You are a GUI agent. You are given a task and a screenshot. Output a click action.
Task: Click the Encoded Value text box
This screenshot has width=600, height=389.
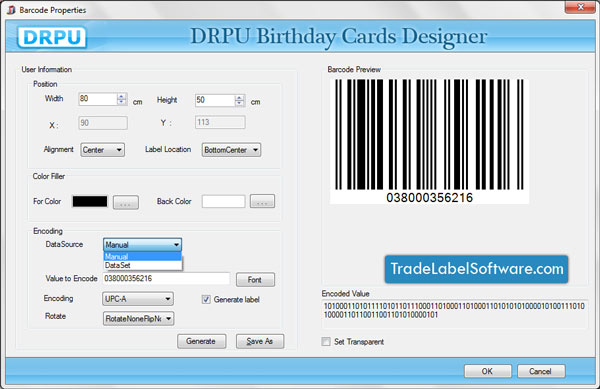(455, 314)
